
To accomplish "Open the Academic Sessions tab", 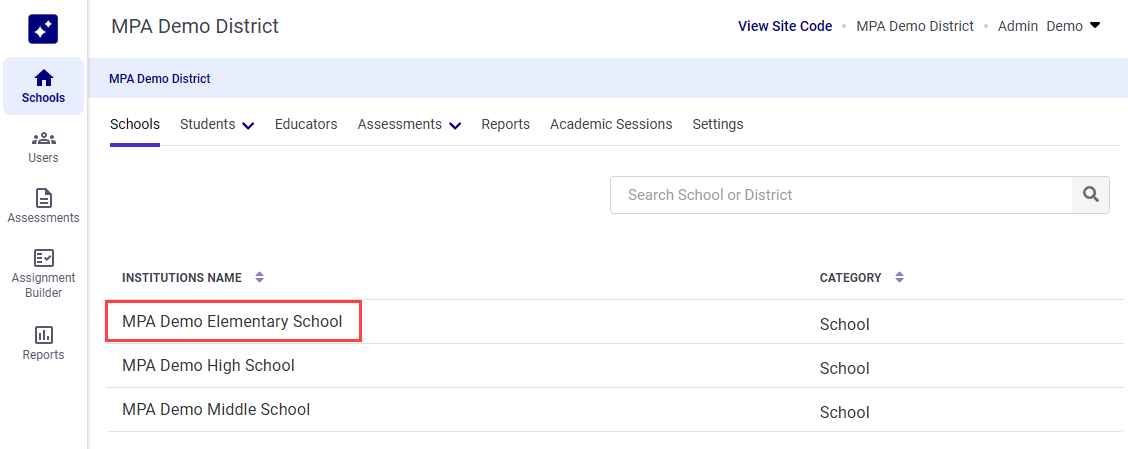I will (611, 124).
